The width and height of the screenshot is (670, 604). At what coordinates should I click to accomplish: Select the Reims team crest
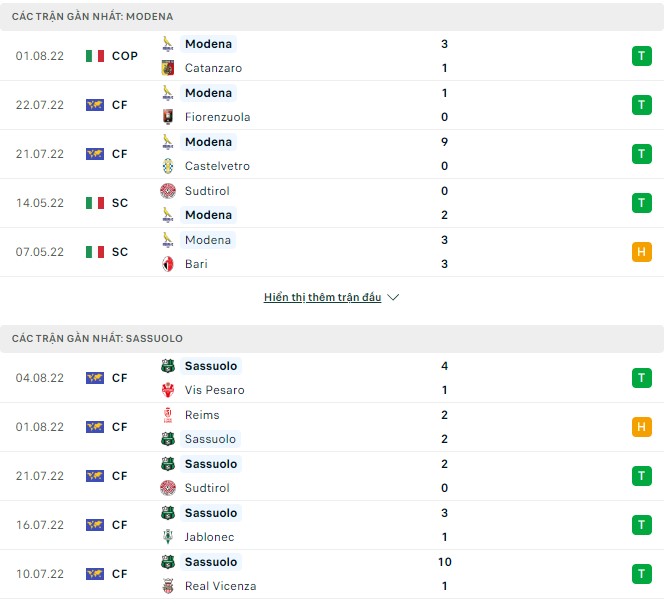[x=168, y=415]
